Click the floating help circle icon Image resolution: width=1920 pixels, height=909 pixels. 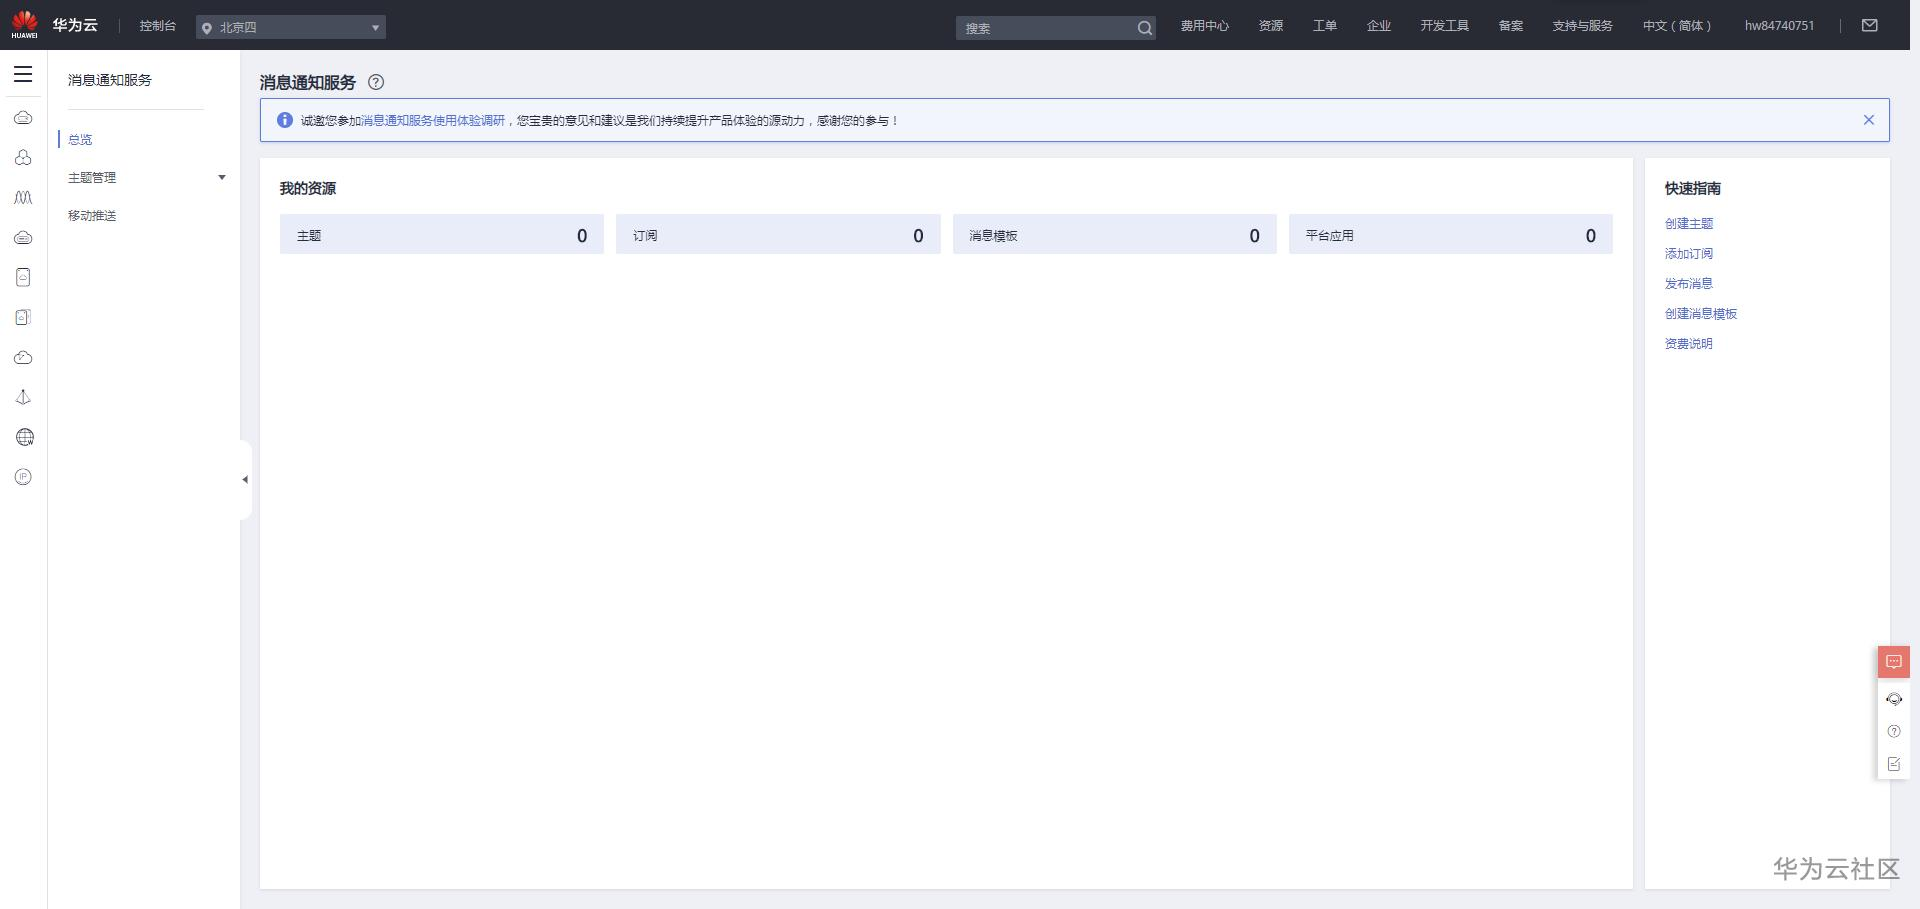(1894, 731)
